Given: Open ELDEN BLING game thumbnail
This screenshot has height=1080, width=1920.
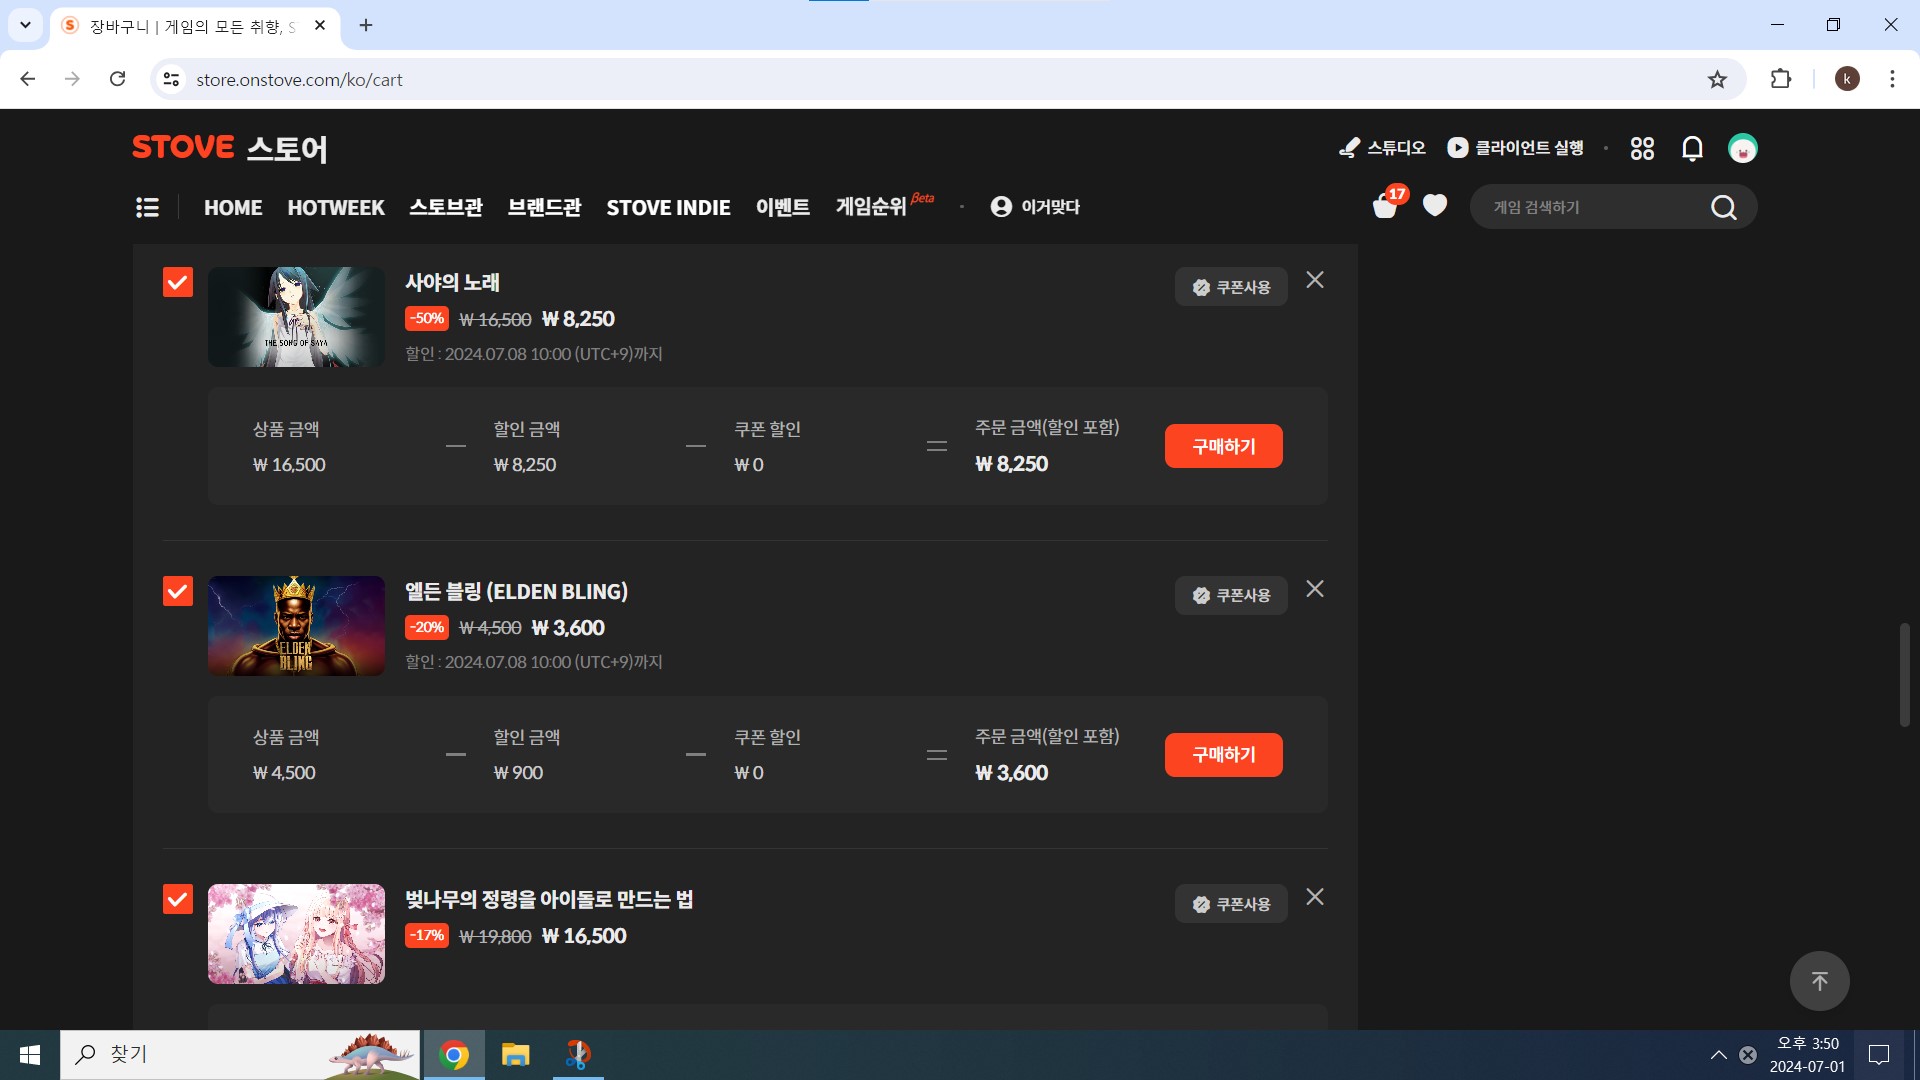Looking at the screenshot, I should [296, 626].
